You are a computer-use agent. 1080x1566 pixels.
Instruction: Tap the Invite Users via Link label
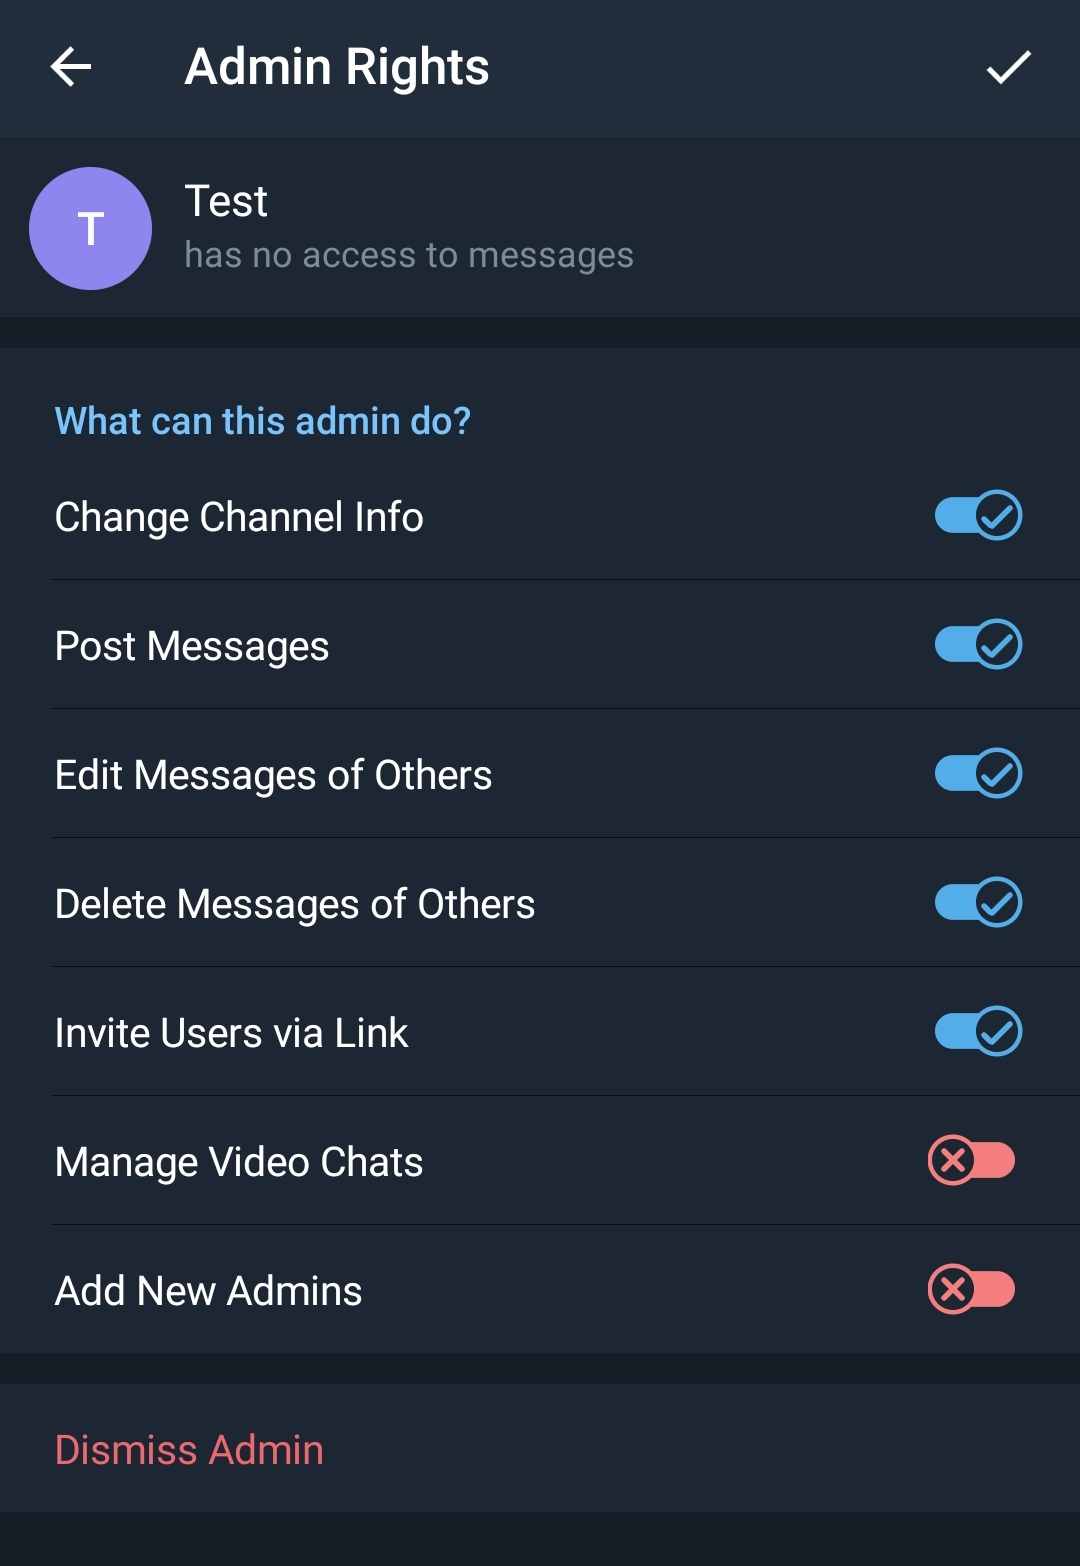[x=231, y=1034]
